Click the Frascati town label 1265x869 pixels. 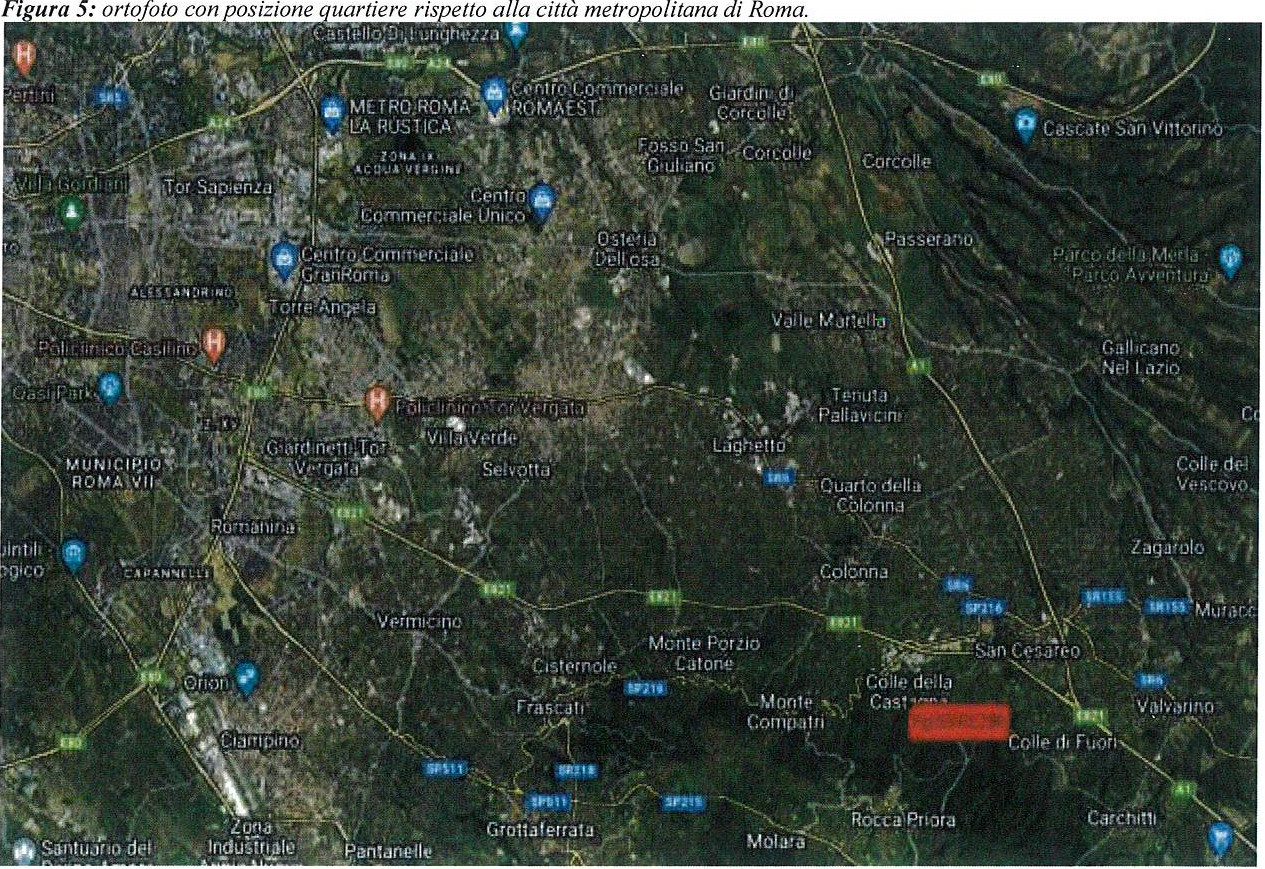550,707
